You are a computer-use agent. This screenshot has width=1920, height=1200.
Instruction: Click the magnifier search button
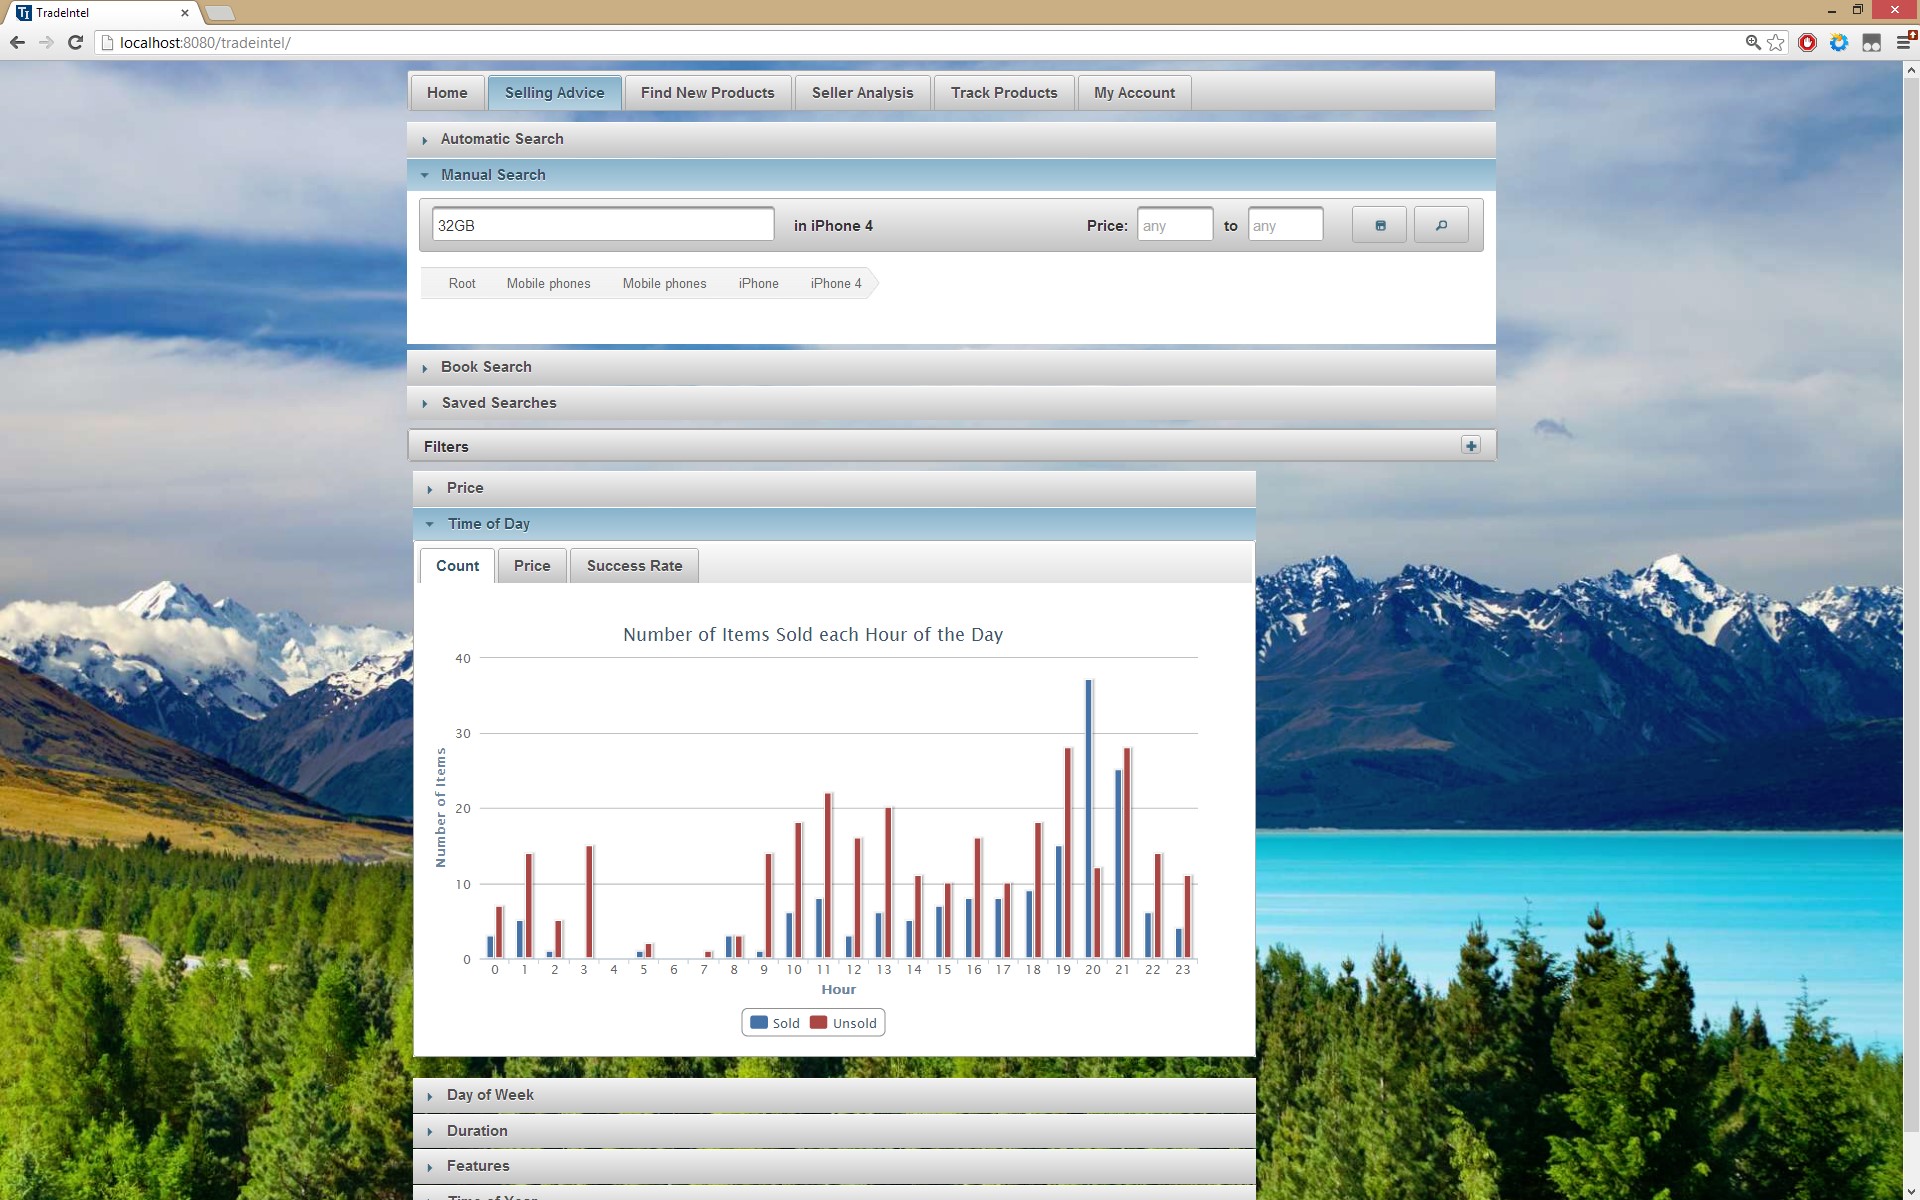point(1441,225)
